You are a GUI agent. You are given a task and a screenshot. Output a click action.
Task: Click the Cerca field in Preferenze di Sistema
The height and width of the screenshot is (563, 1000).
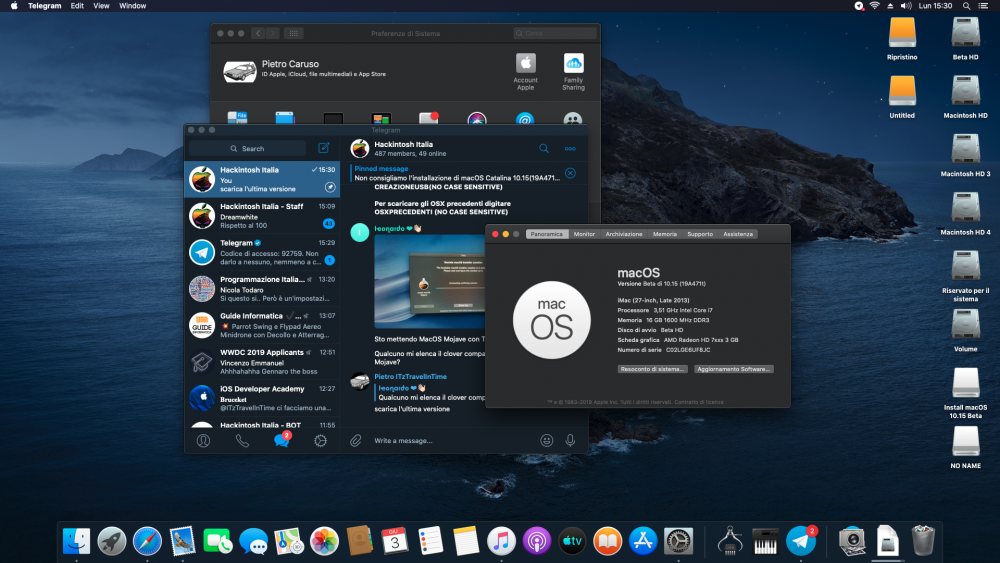pyautogui.click(x=555, y=33)
